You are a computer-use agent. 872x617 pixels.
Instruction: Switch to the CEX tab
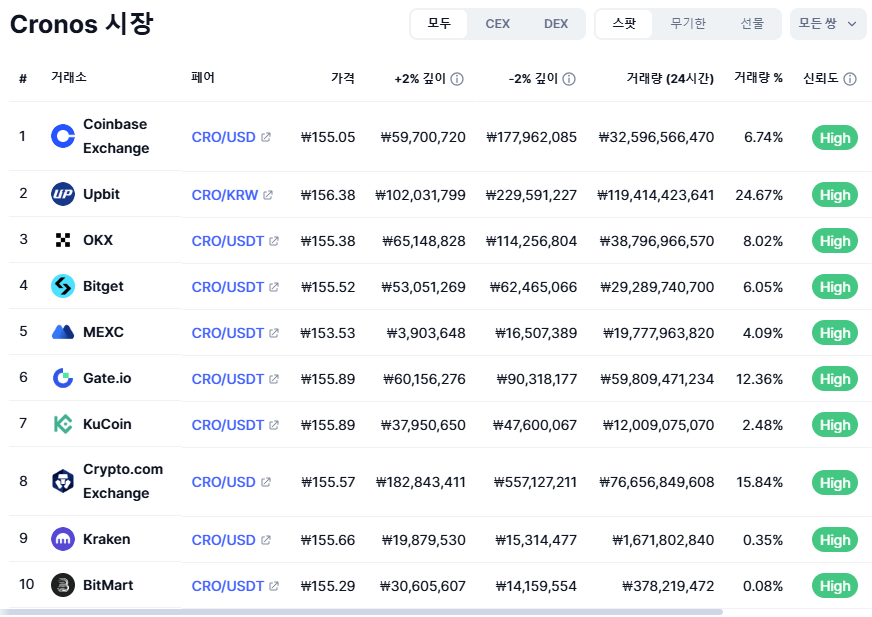click(497, 24)
